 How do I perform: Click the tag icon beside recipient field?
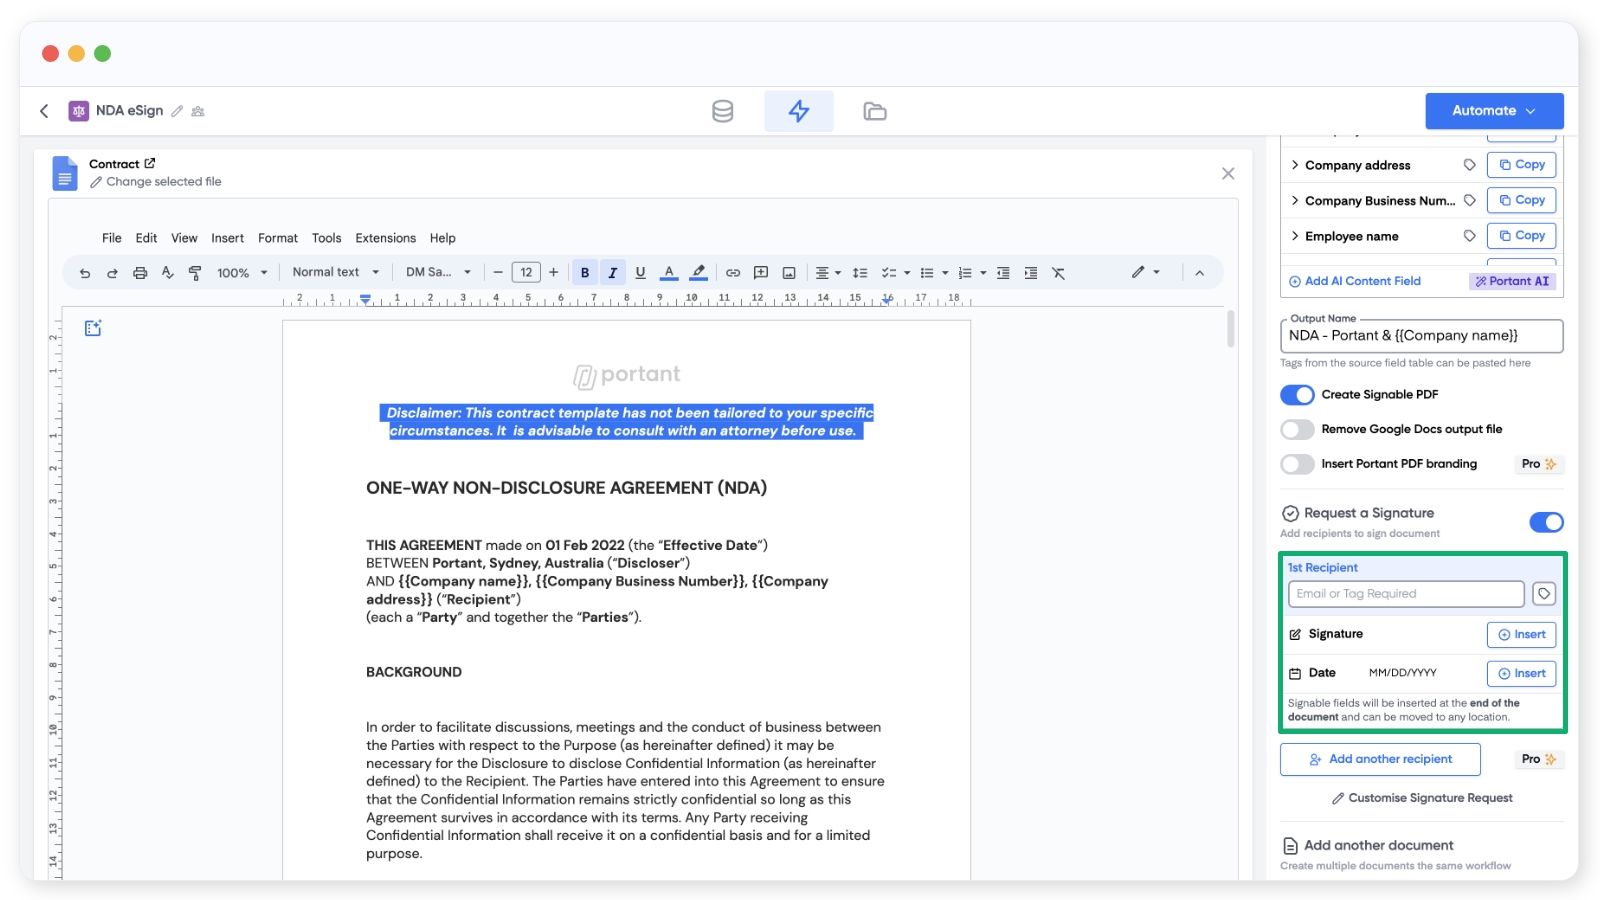coord(1544,594)
